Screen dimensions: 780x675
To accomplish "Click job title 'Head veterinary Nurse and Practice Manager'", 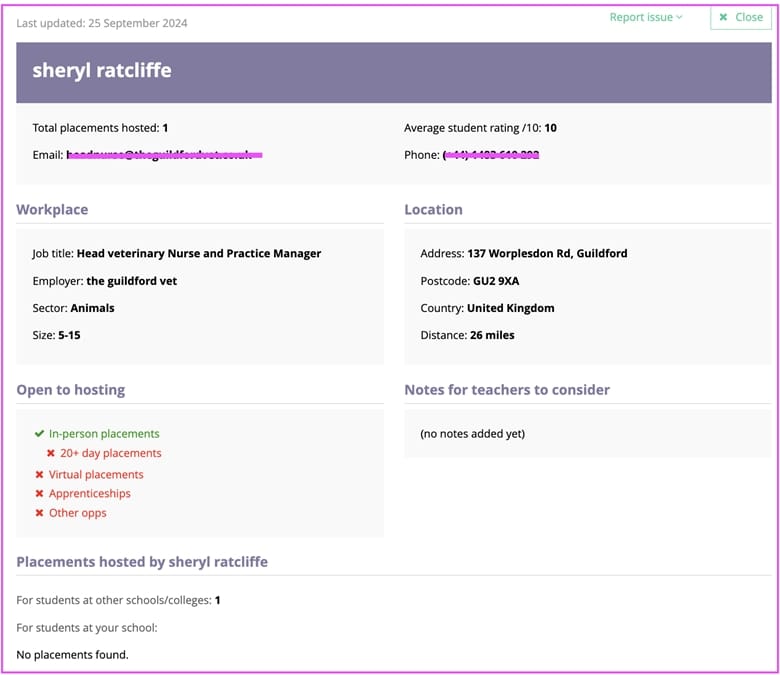I will [199, 254].
